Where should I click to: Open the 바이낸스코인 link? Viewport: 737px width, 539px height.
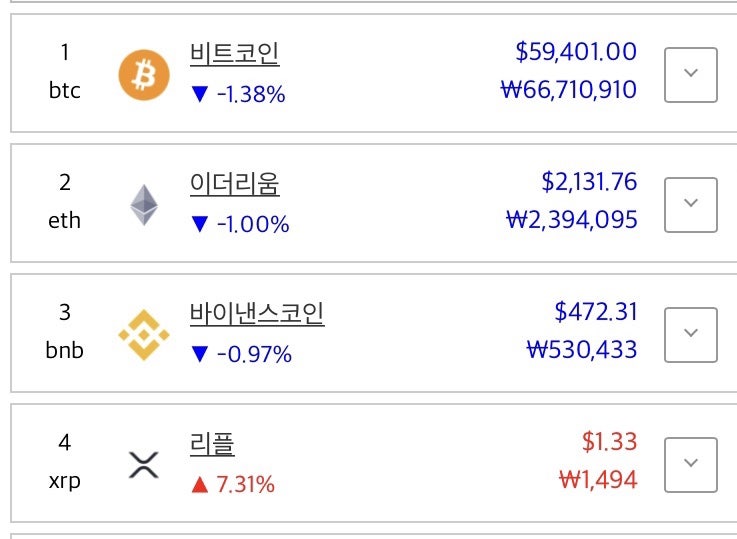click(257, 314)
